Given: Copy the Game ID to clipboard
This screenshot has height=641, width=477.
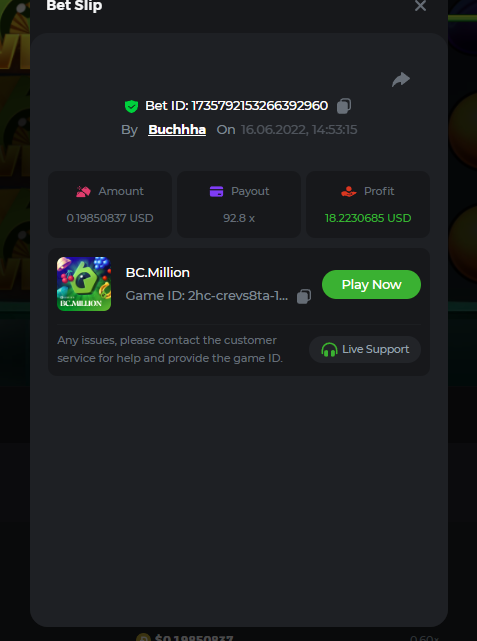Looking at the screenshot, I should pyautogui.click(x=304, y=296).
